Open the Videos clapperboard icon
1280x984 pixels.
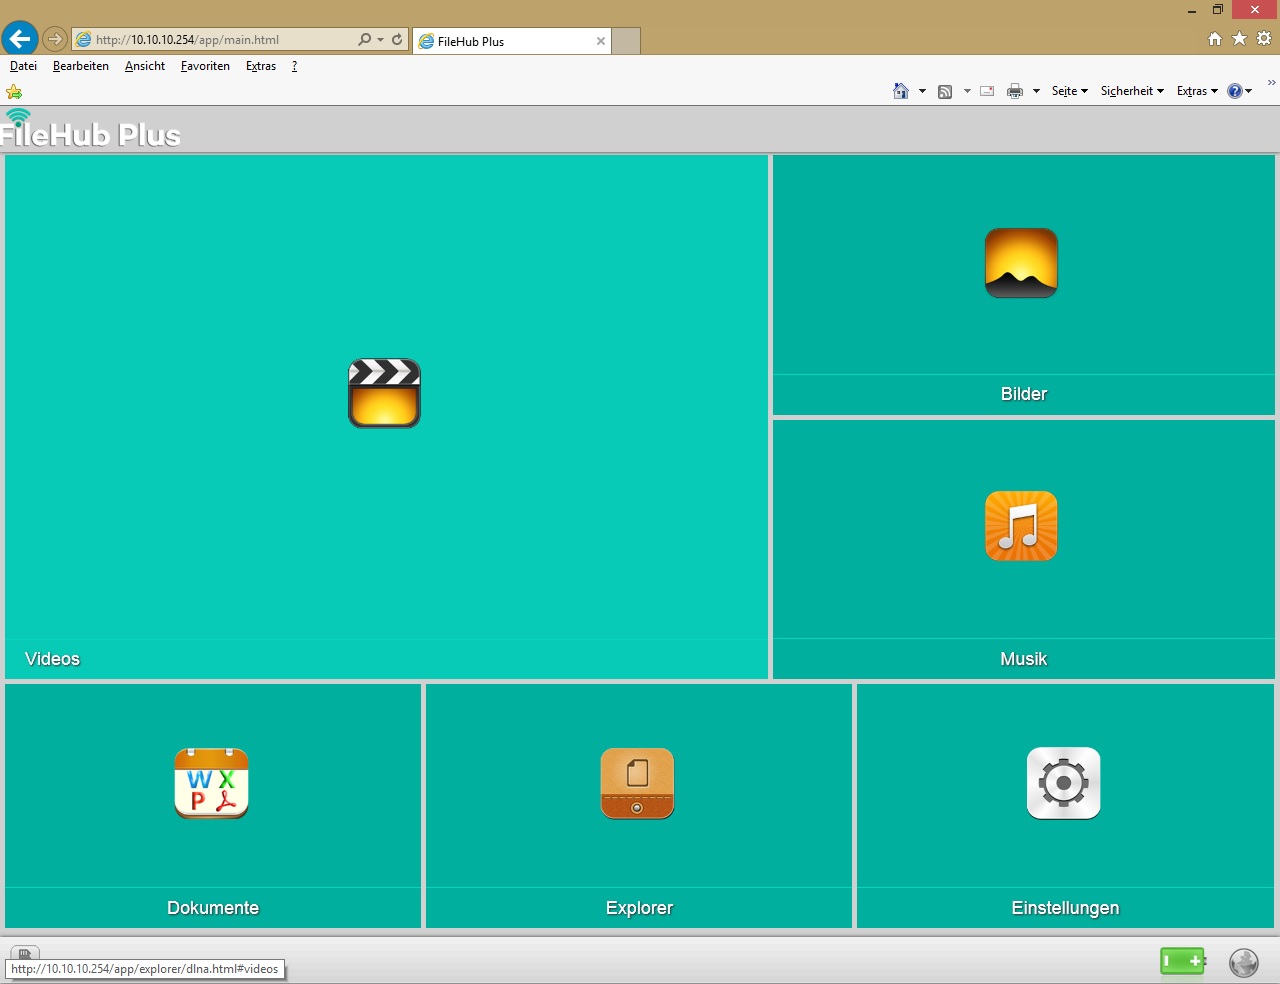tap(384, 393)
